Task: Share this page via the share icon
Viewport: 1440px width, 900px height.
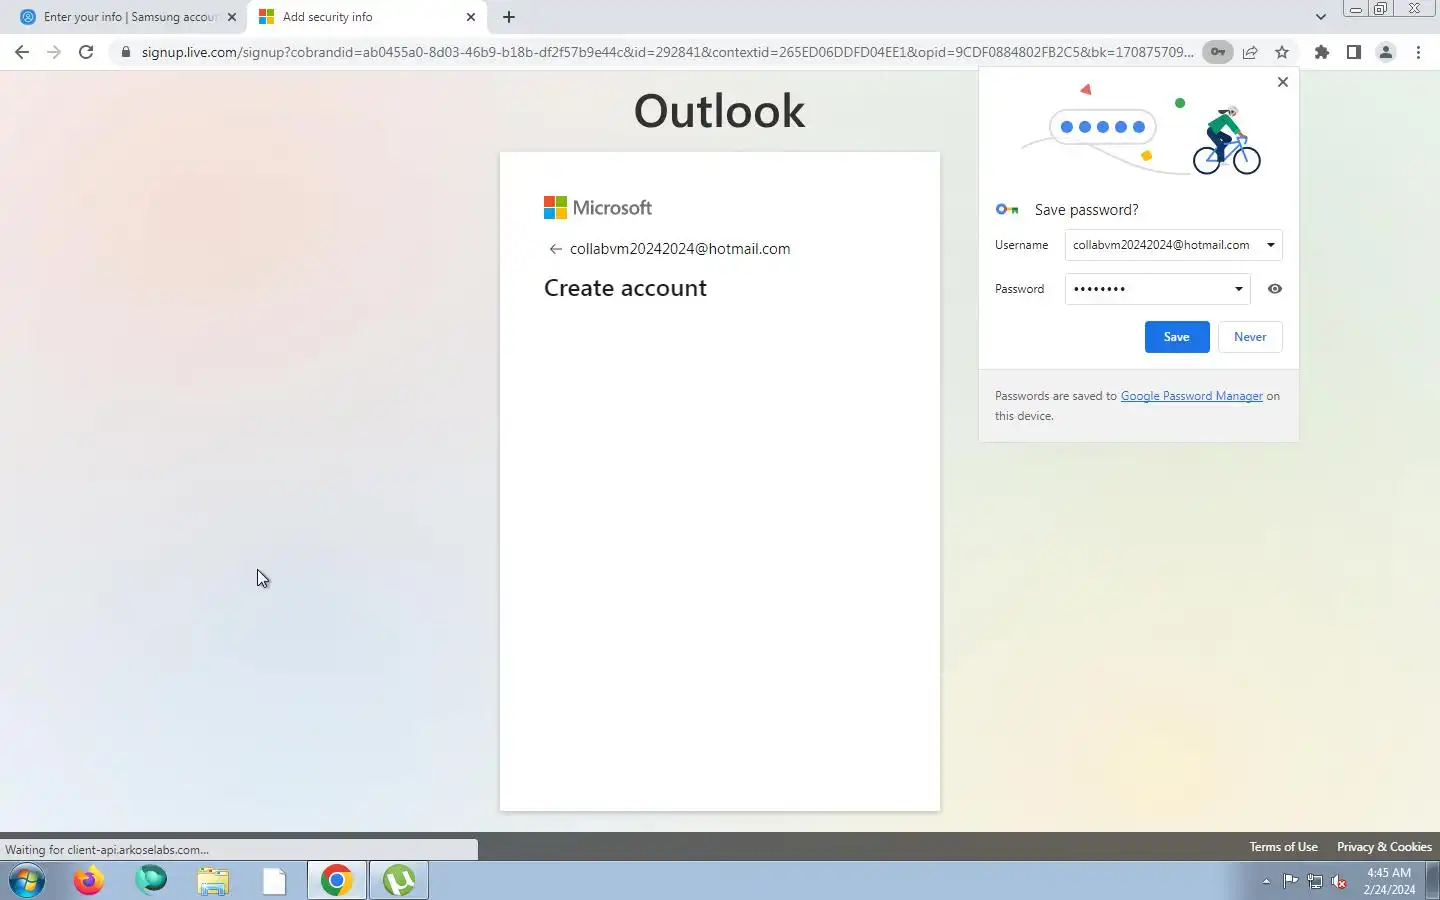Action: coord(1250,52)
